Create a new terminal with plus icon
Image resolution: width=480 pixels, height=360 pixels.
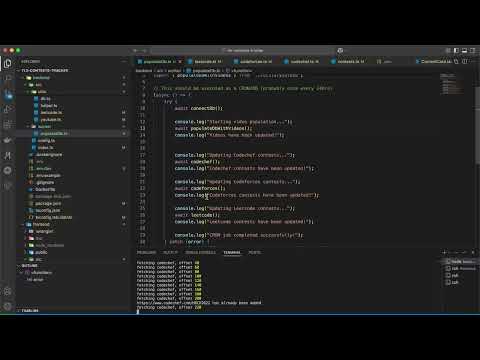(x=444, y=252)
